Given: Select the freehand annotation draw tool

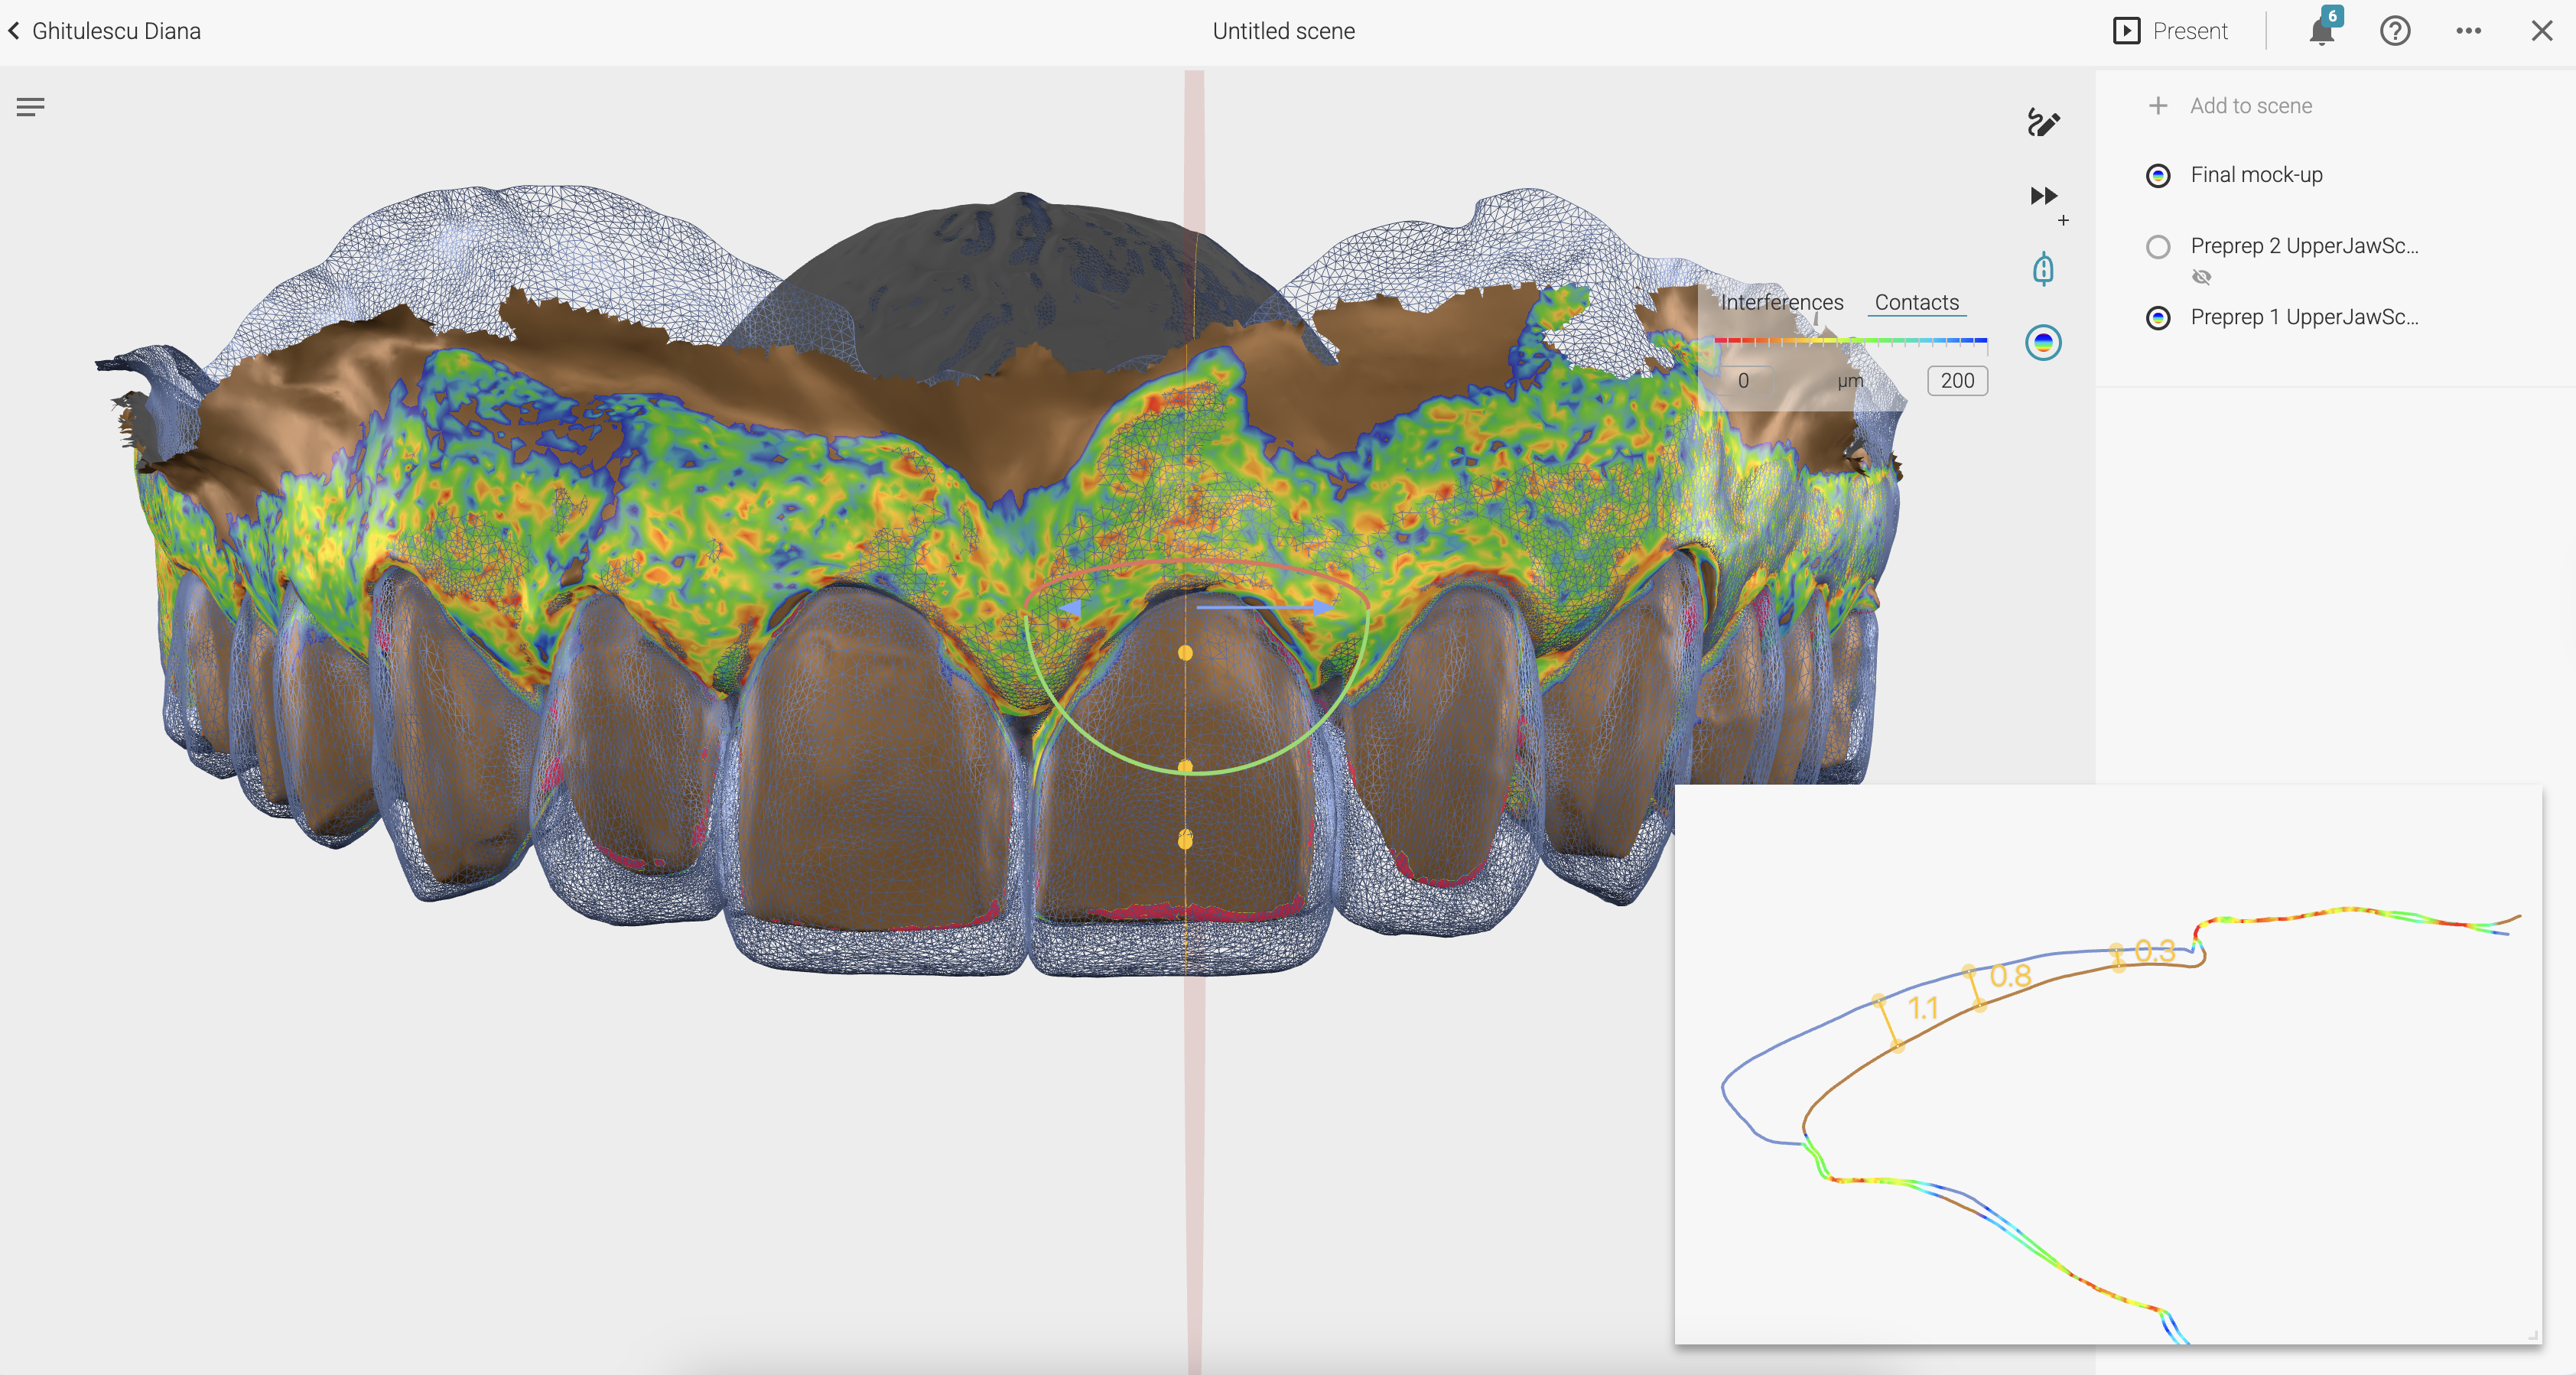Looking at the screenshot, I should 2043,123.
